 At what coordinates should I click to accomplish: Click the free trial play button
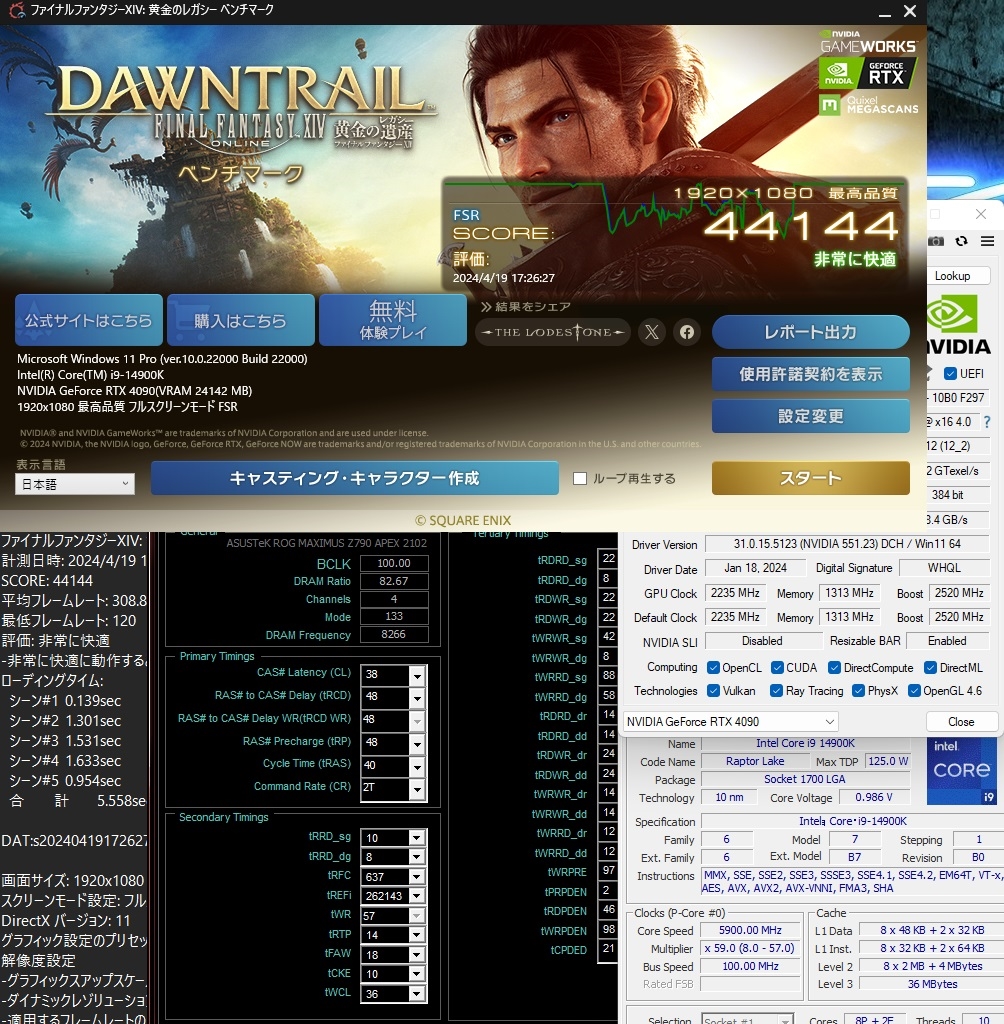pos(393,320)
